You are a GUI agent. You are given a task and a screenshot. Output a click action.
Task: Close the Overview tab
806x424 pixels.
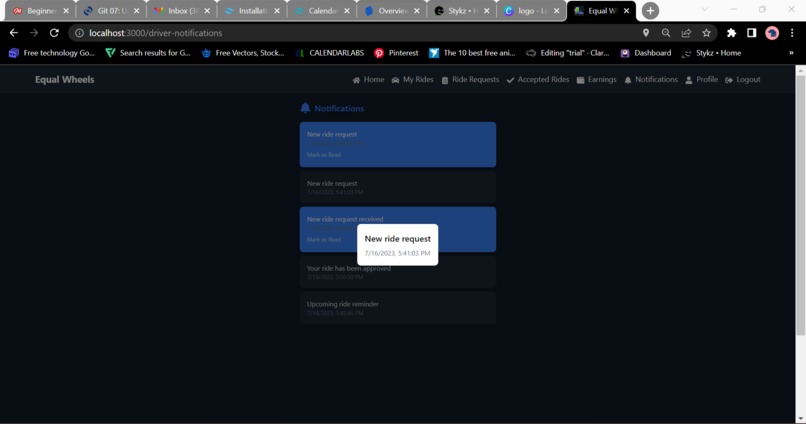[x=416, y=11]
